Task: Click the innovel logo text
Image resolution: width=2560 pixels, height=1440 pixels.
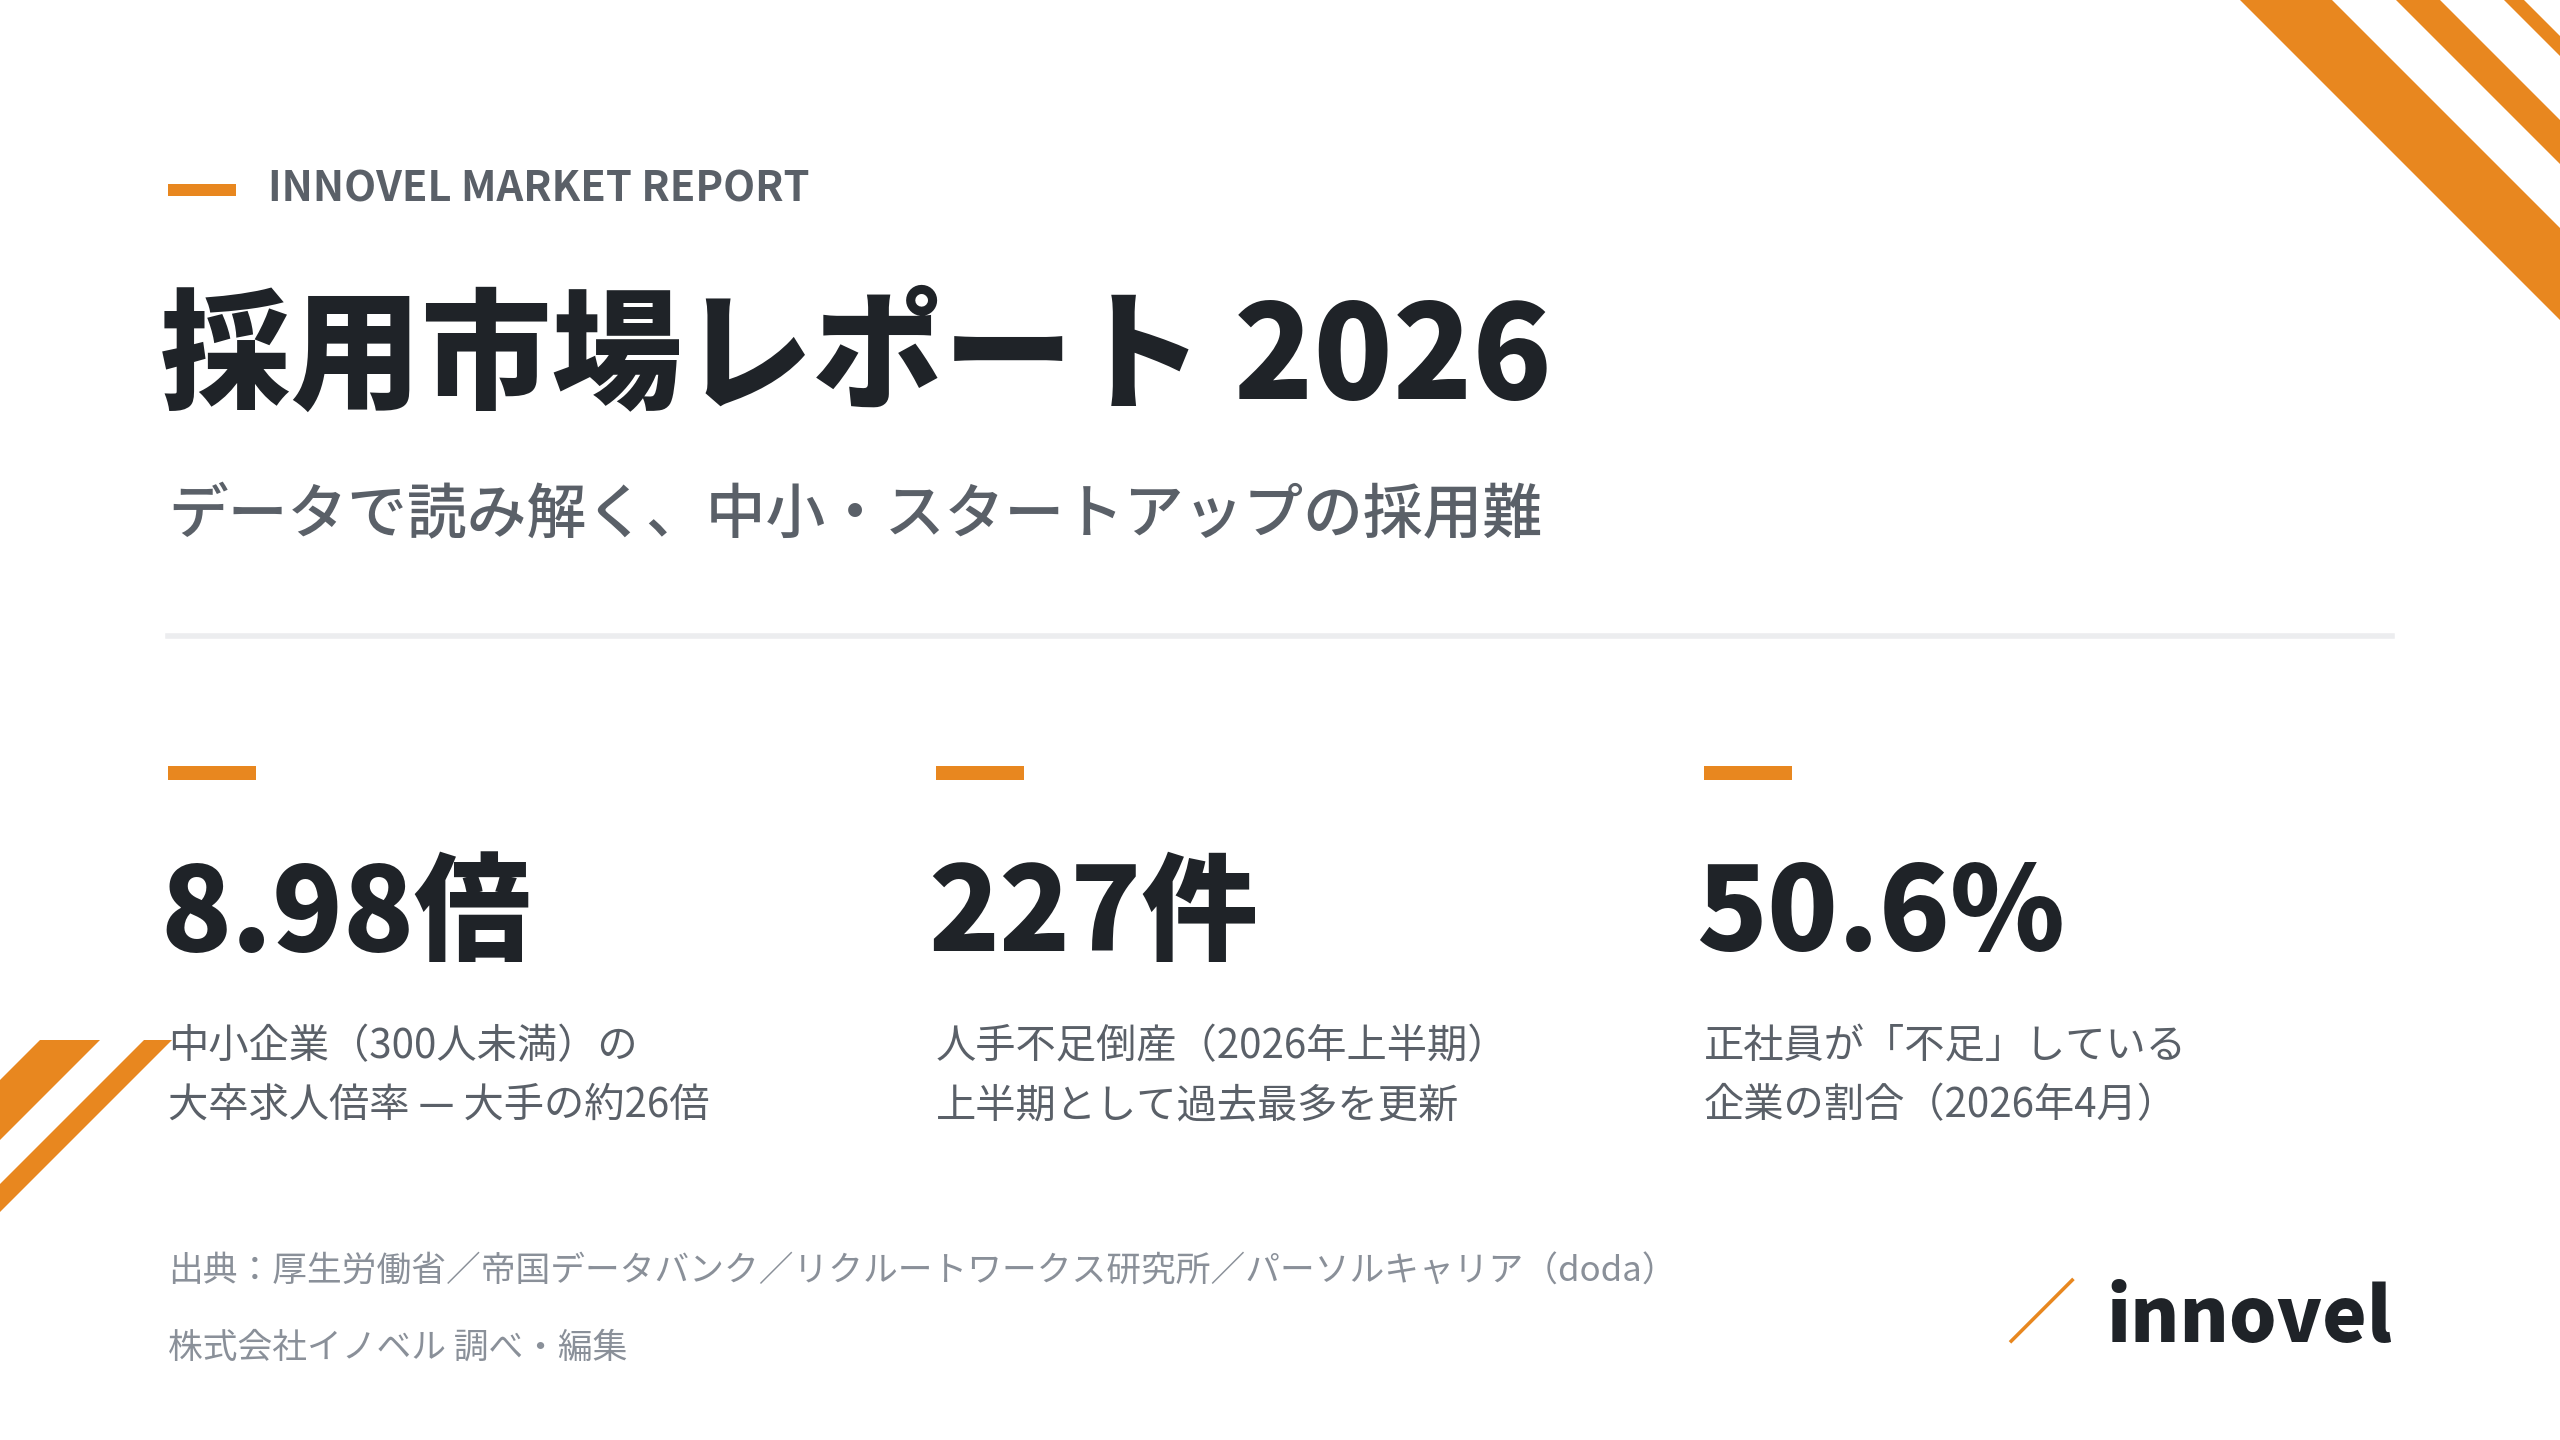Action: pos(2249,1312)
